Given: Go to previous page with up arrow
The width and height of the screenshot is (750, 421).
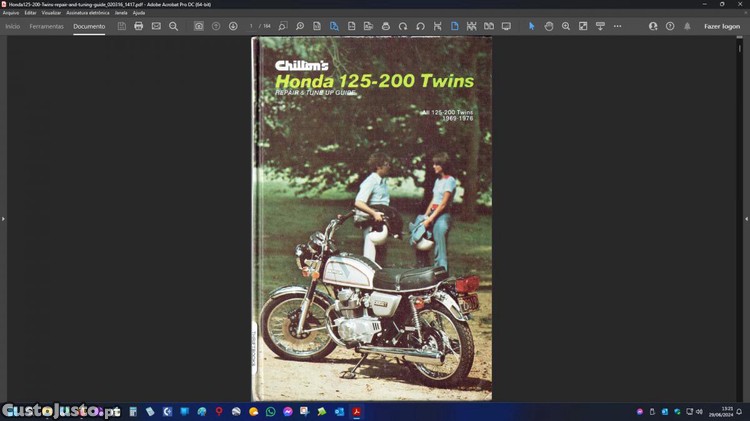Looking at the screenshot, I should click(216, 26).
